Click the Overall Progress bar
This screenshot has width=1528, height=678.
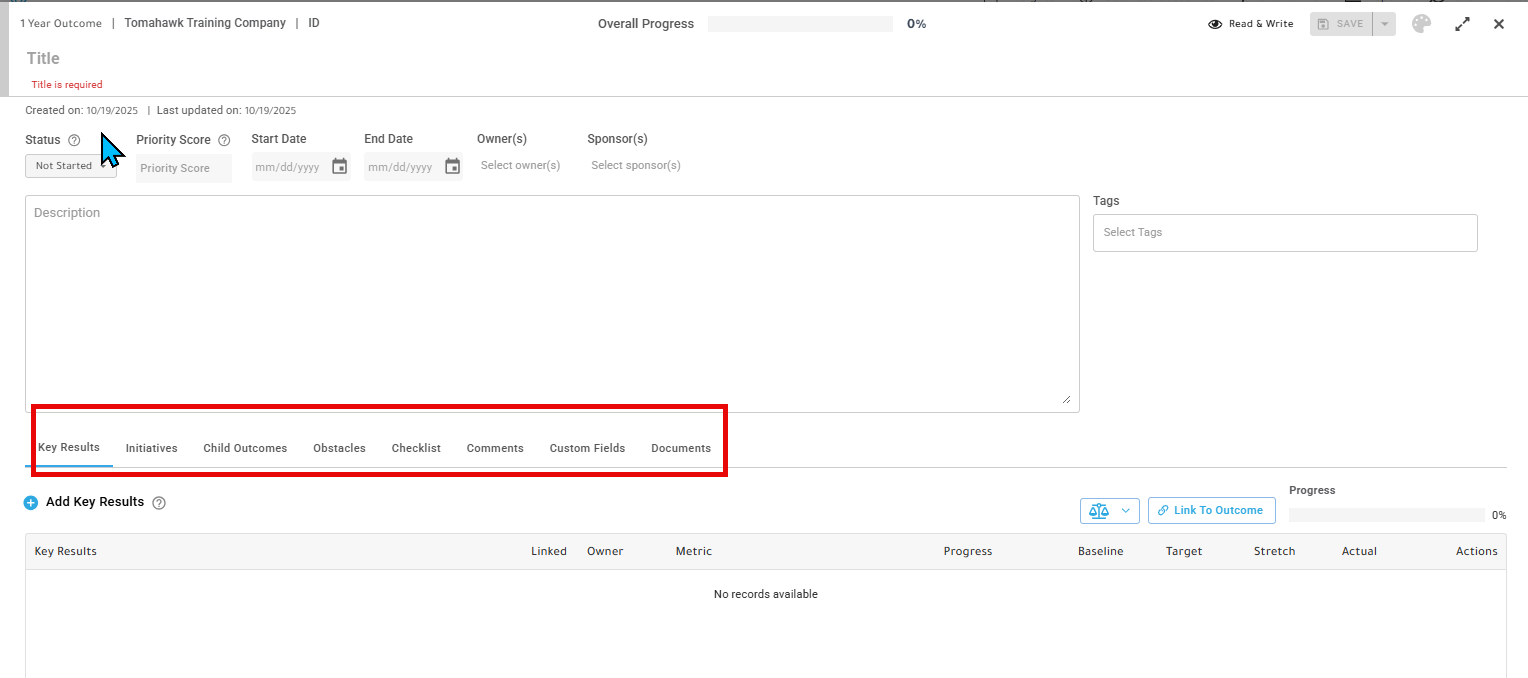[x=800, y=24]
